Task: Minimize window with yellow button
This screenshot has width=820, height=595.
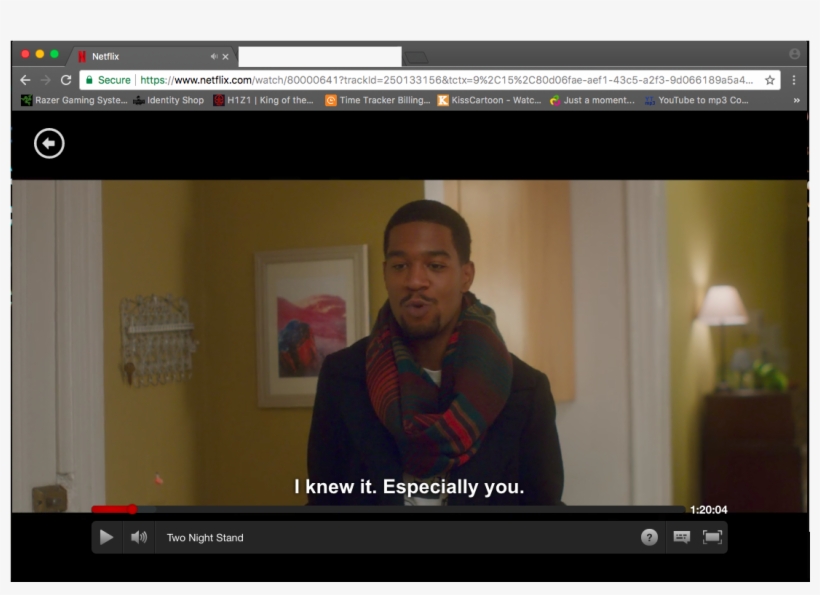Action: [40, 54]
